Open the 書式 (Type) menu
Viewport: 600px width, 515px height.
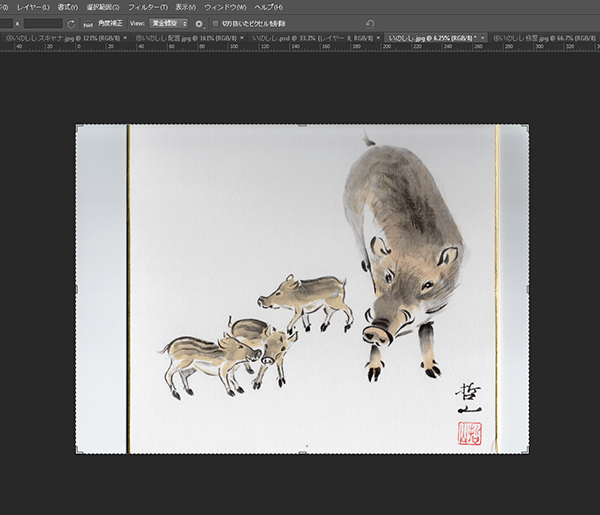click(67, 7)
